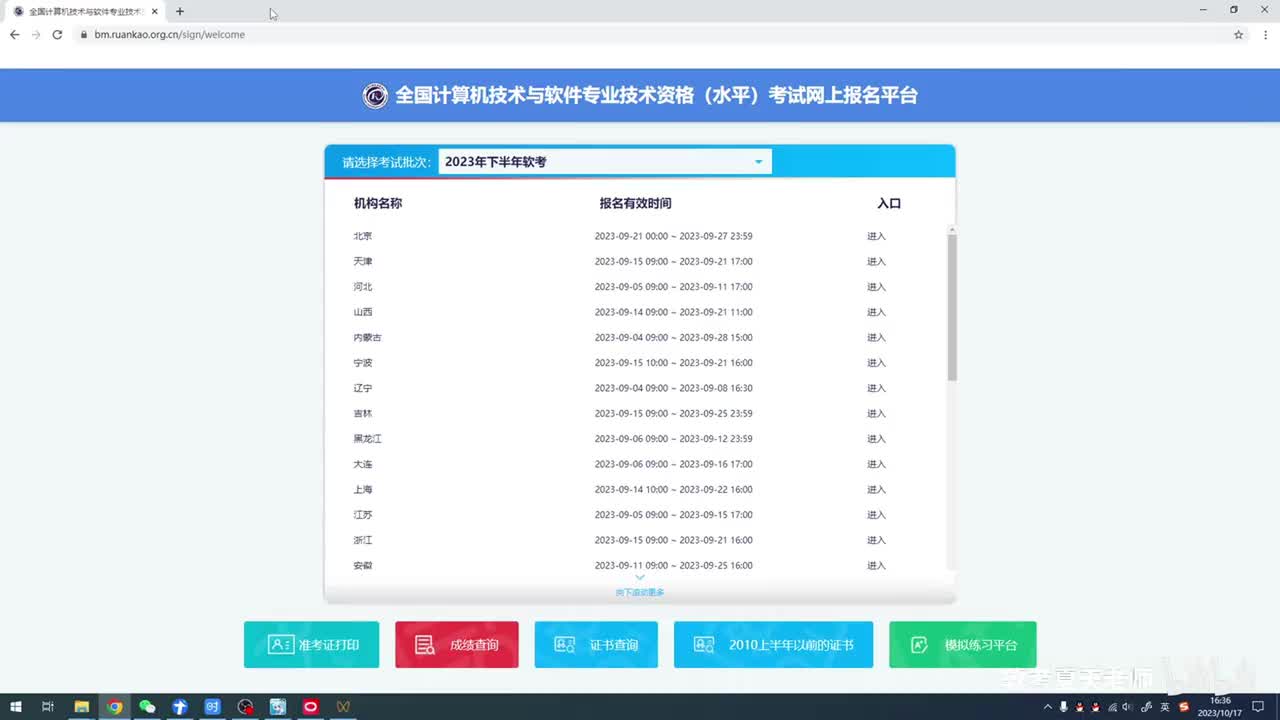Click the 机构名称 column header
This screenshot has width=1280, height=720.
point(378,203)
